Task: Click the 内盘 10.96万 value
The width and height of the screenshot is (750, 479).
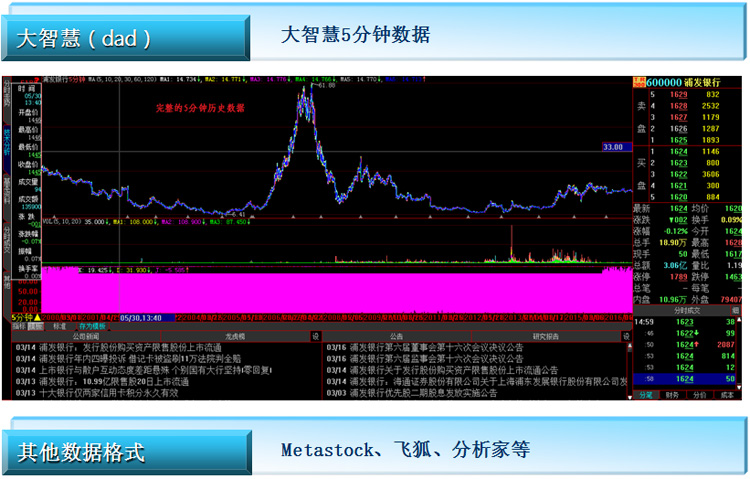Action: click(x=673, y=300)
